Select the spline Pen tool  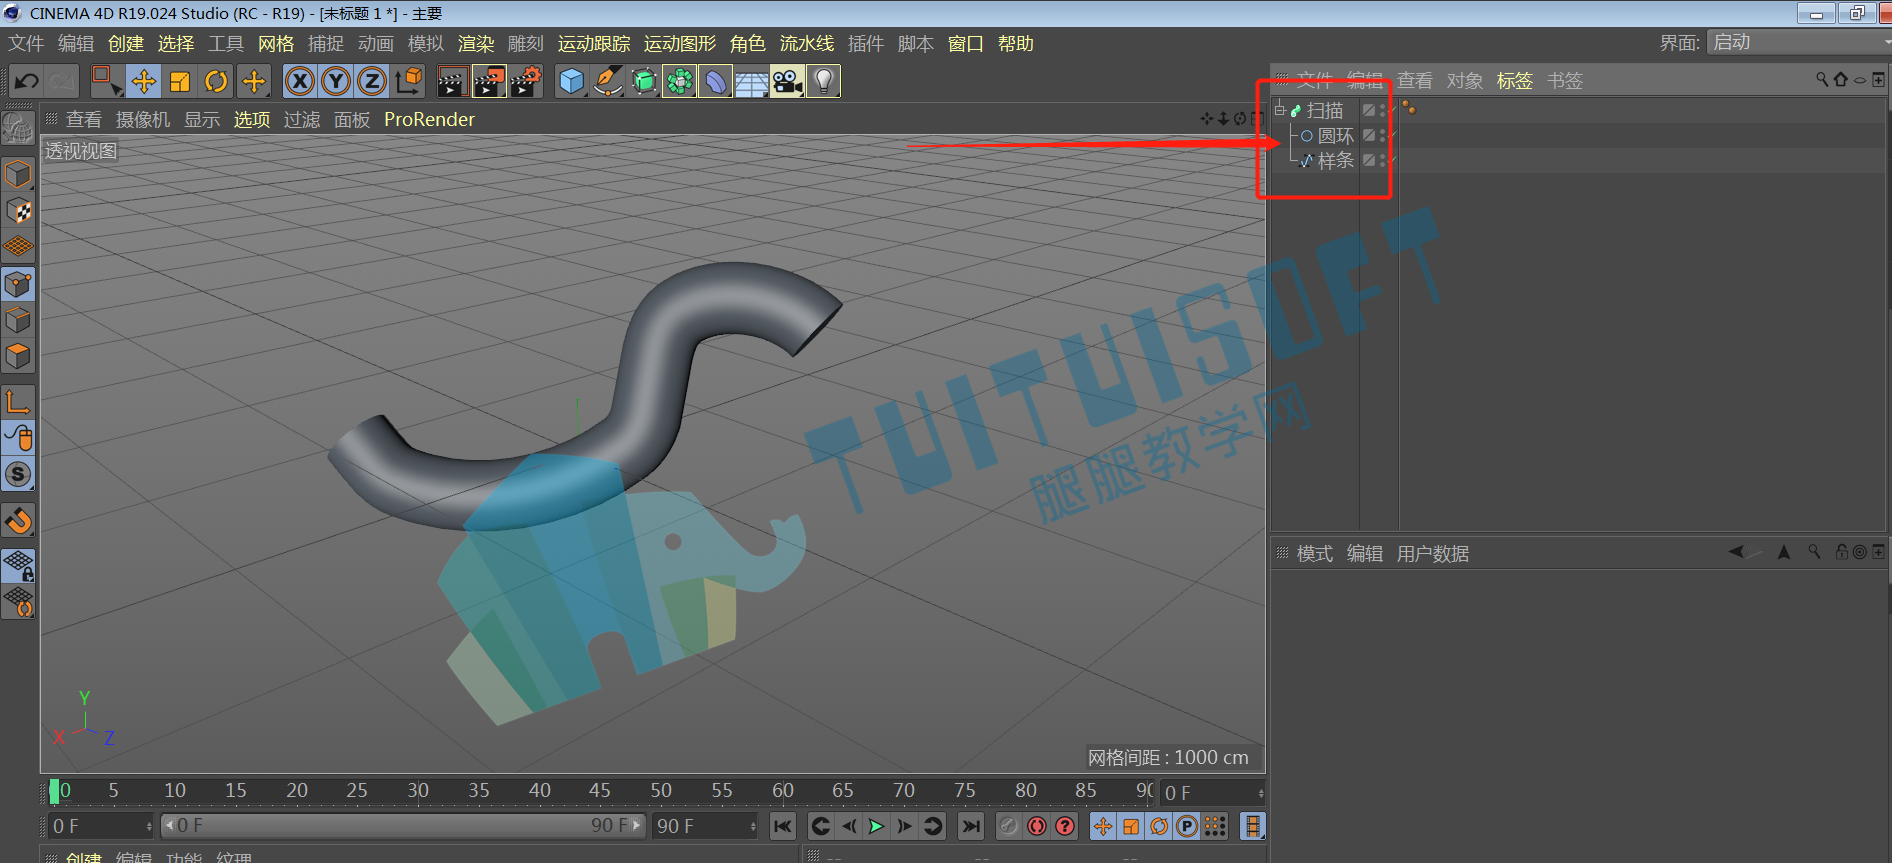click(x=608, y=81)
